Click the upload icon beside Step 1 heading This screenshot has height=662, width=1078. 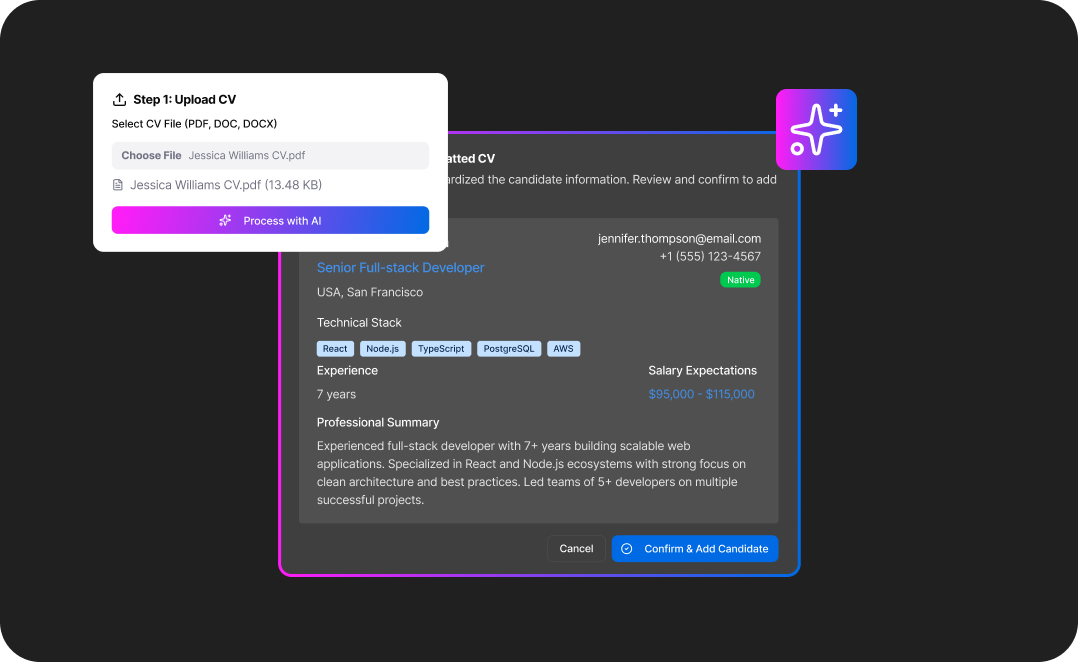120,100
